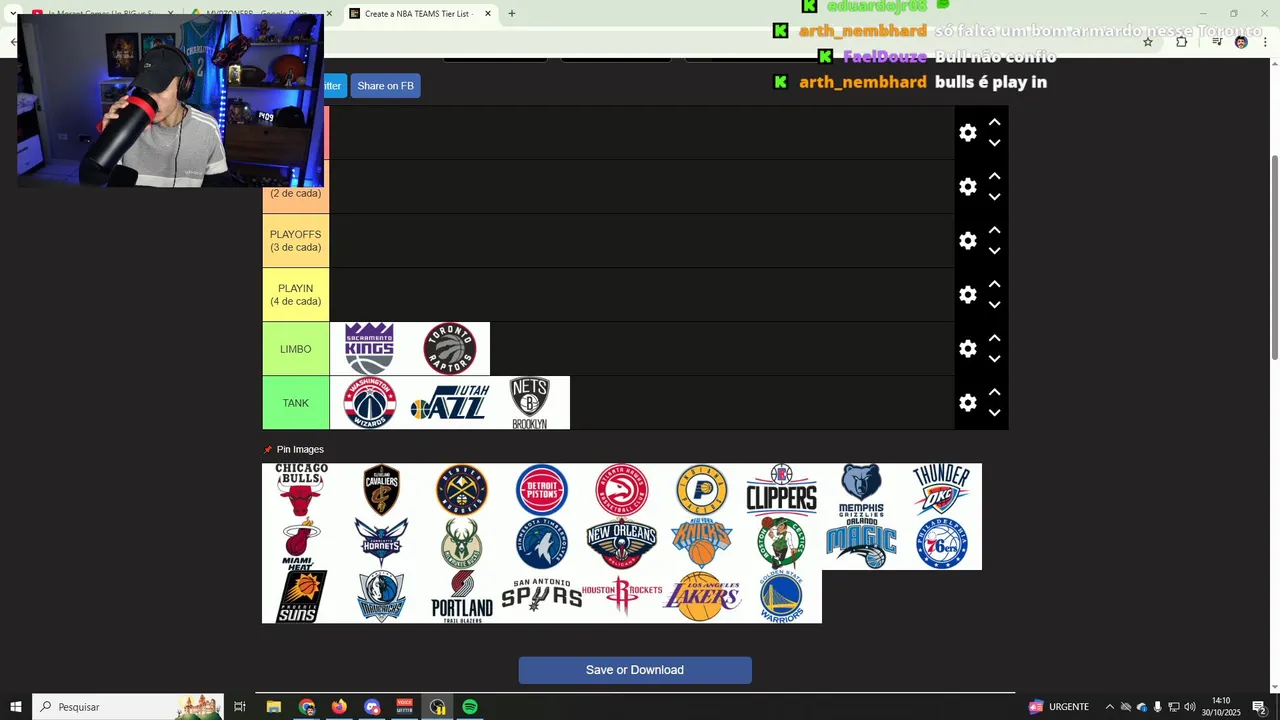Pick the Indiana Pacers logo
The height and width of the screenshot is (720, 1280).
(702, 490)
